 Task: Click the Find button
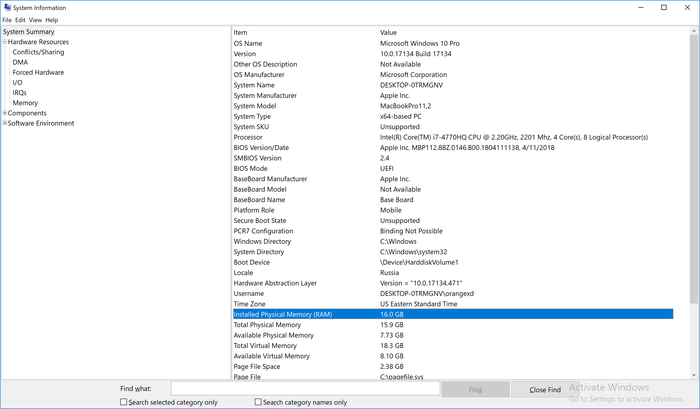coord(475,389)
